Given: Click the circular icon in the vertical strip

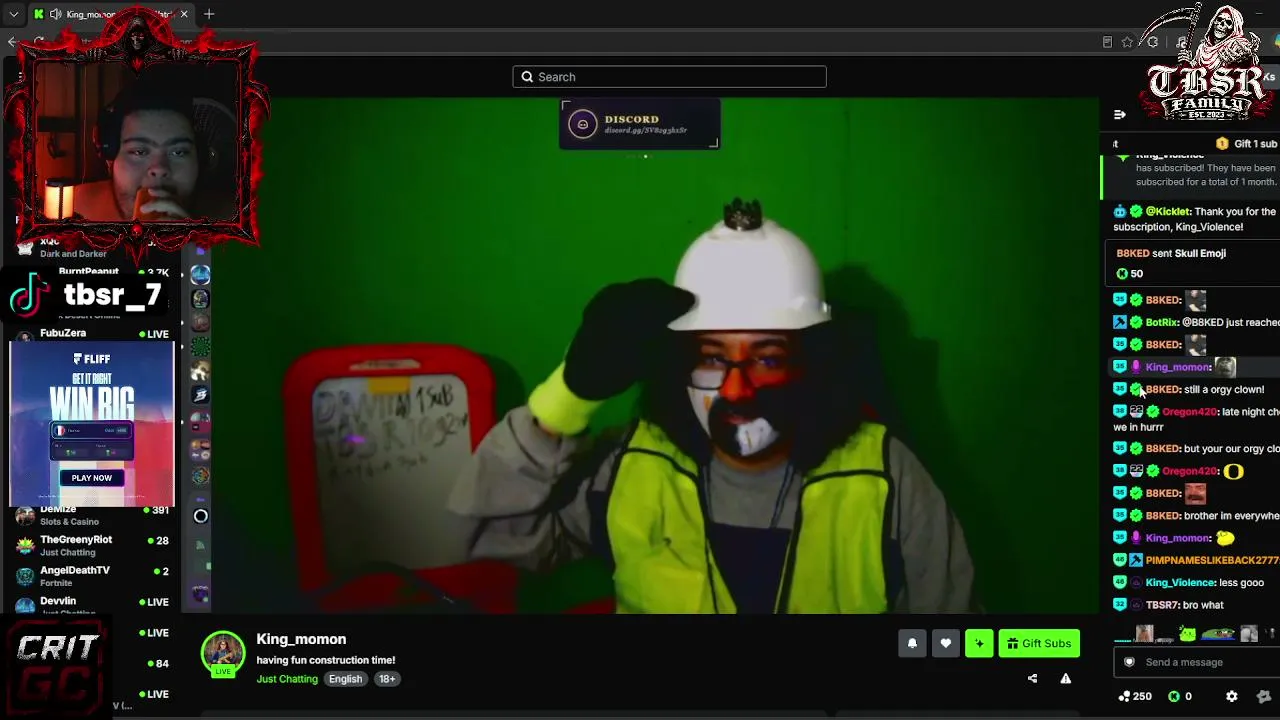Looking at the screenshot, I should (x=200, y=516).
